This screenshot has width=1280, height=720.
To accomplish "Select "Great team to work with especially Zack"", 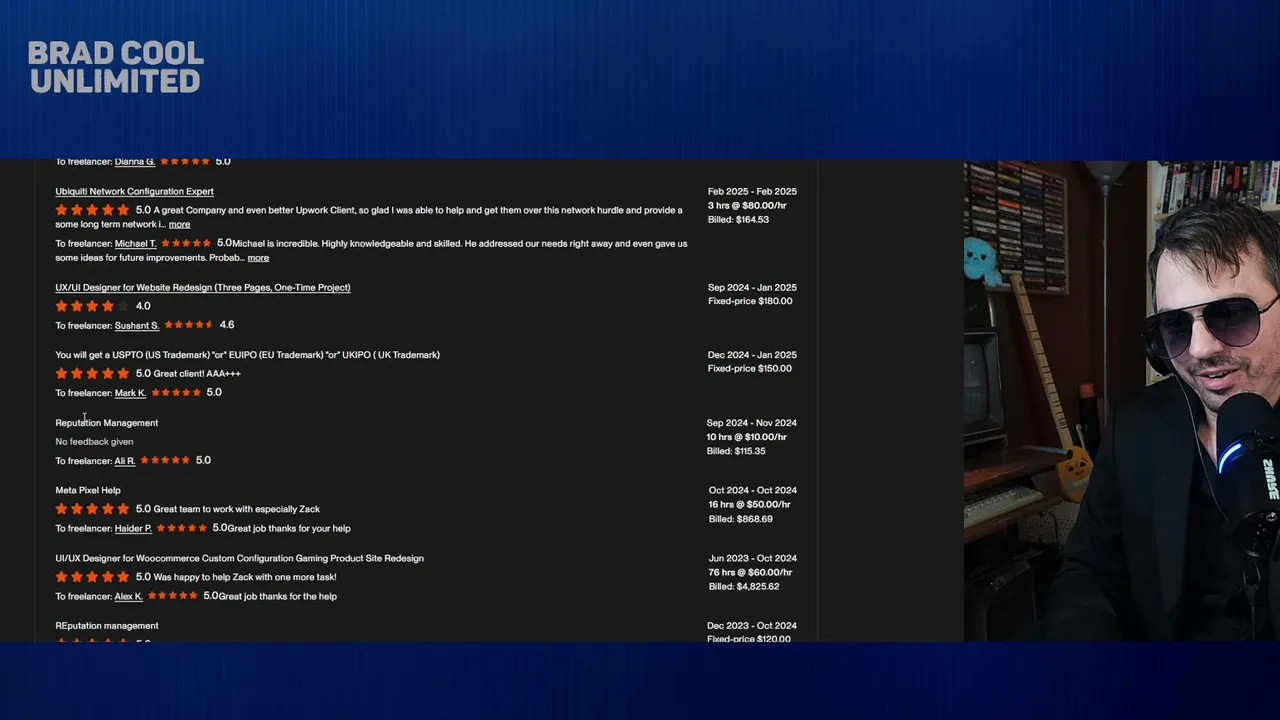I will (237, 509).
